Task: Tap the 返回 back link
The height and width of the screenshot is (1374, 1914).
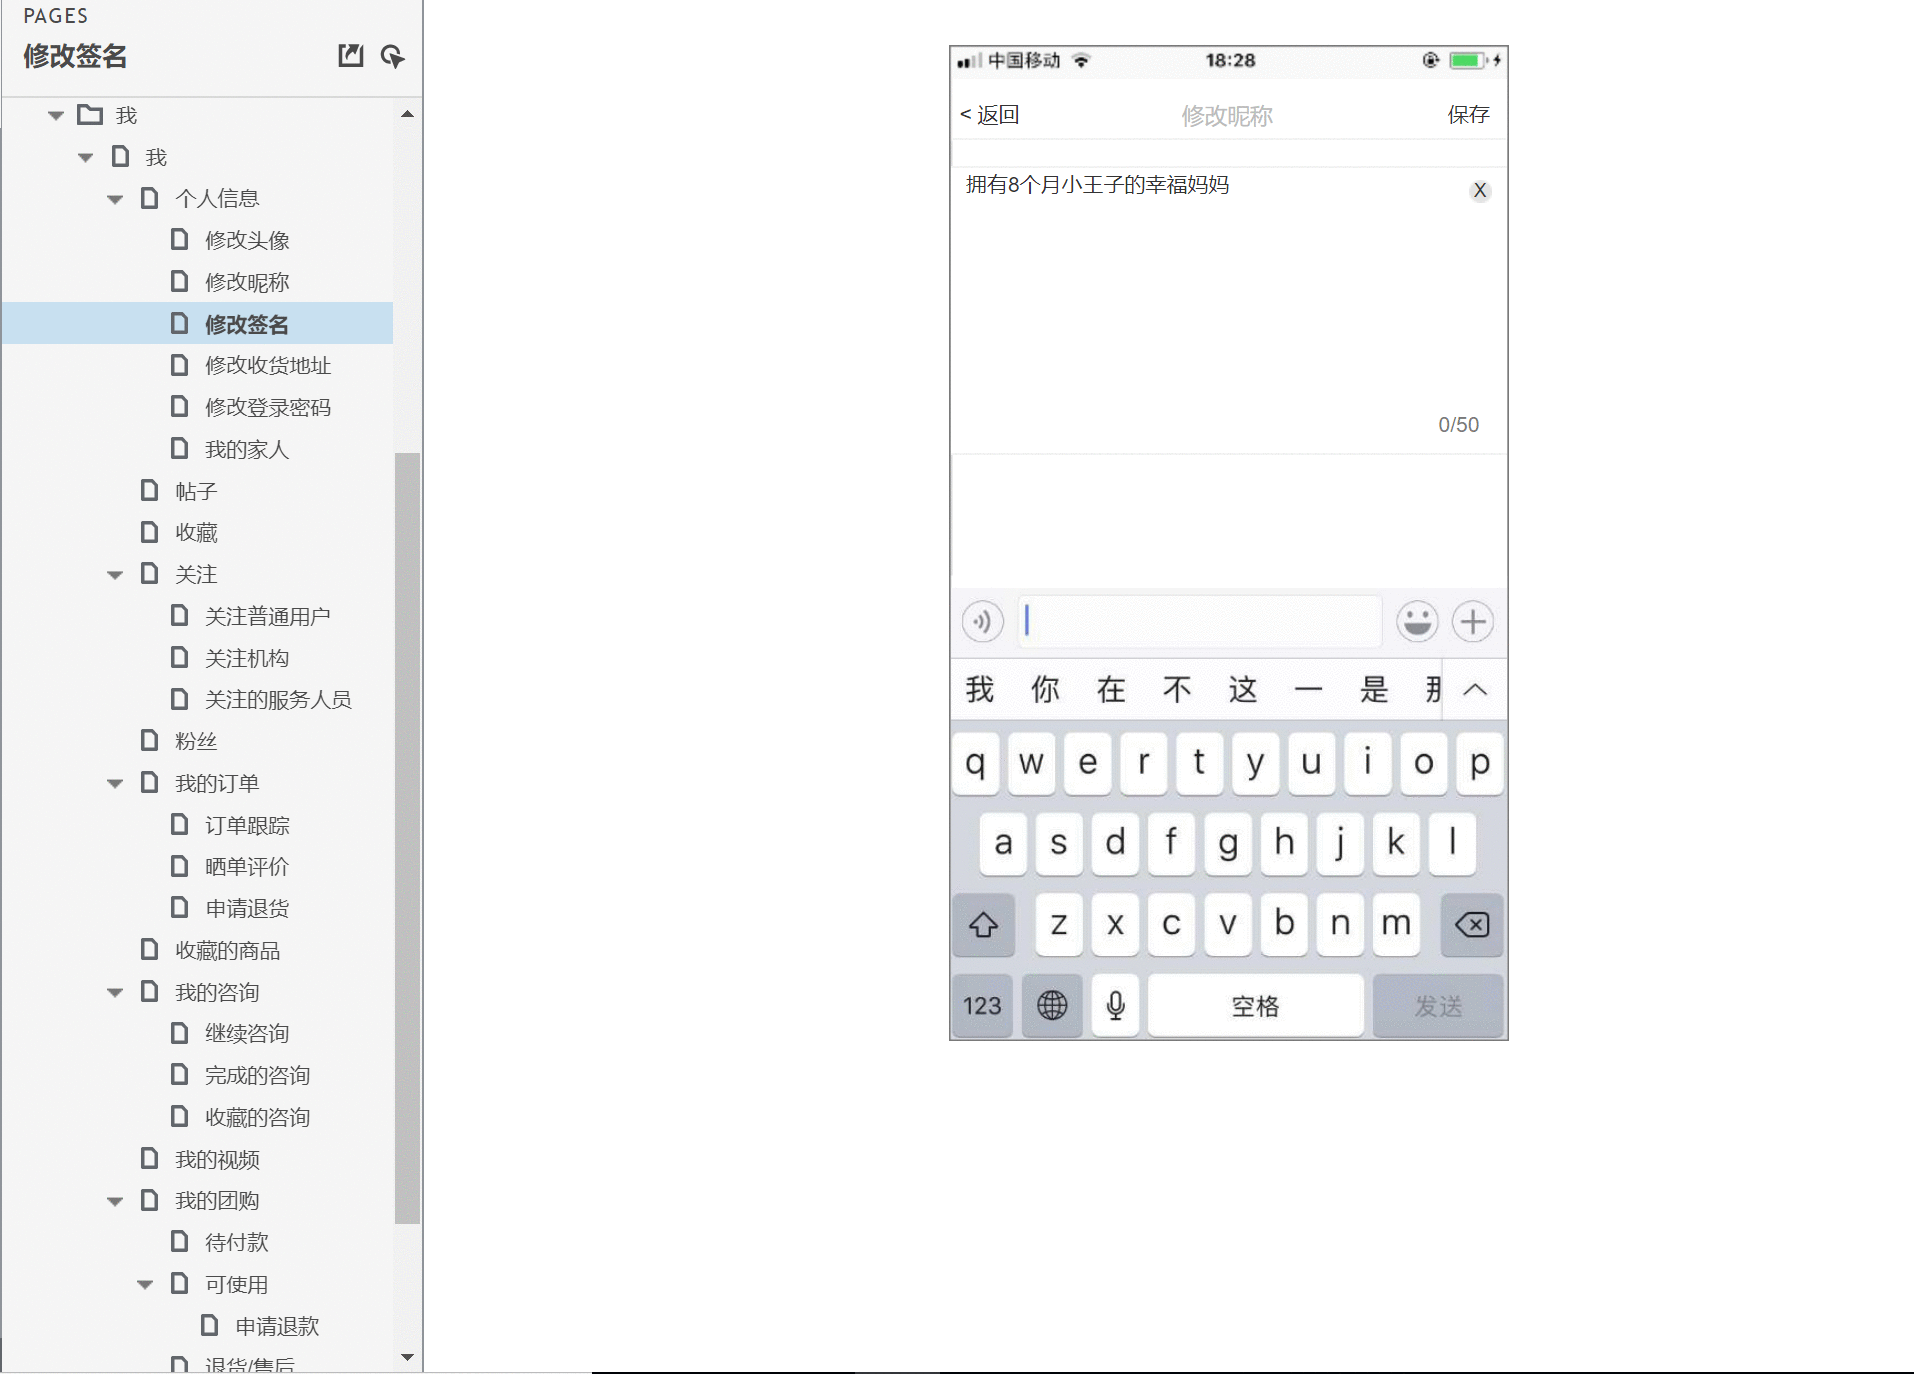Action: [x=989, y=115]
